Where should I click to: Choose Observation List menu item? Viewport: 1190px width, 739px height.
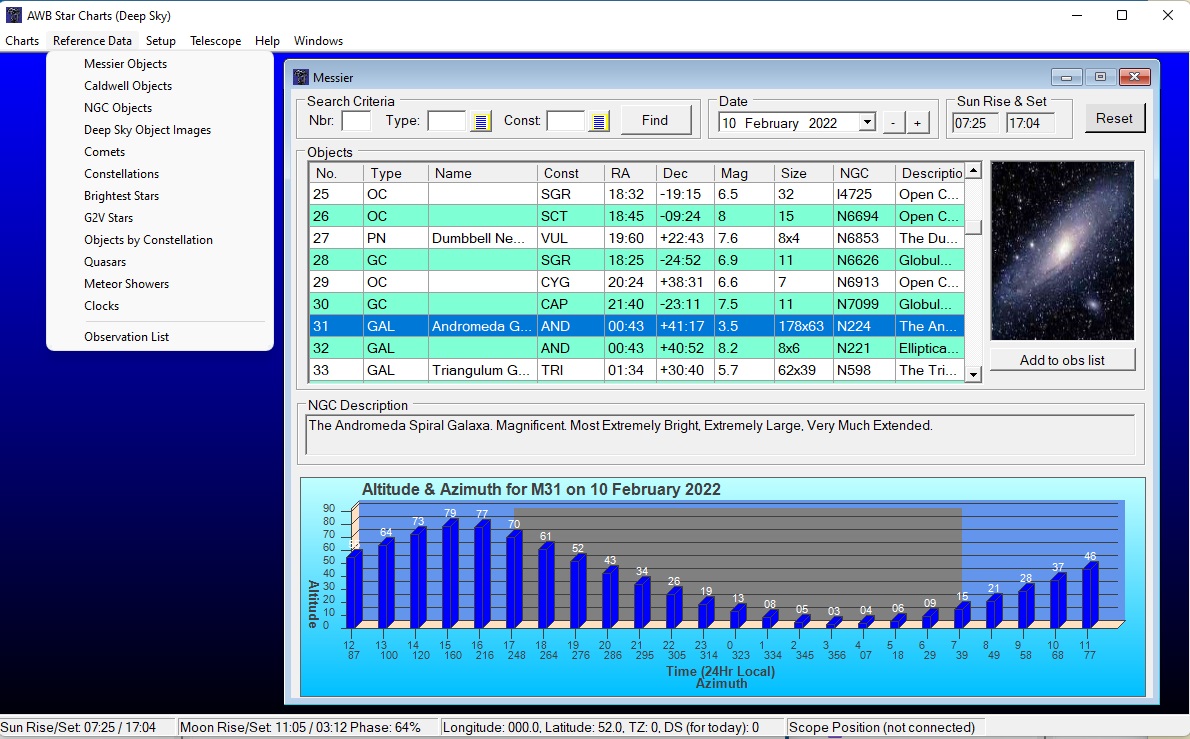[x=126, y=337]
